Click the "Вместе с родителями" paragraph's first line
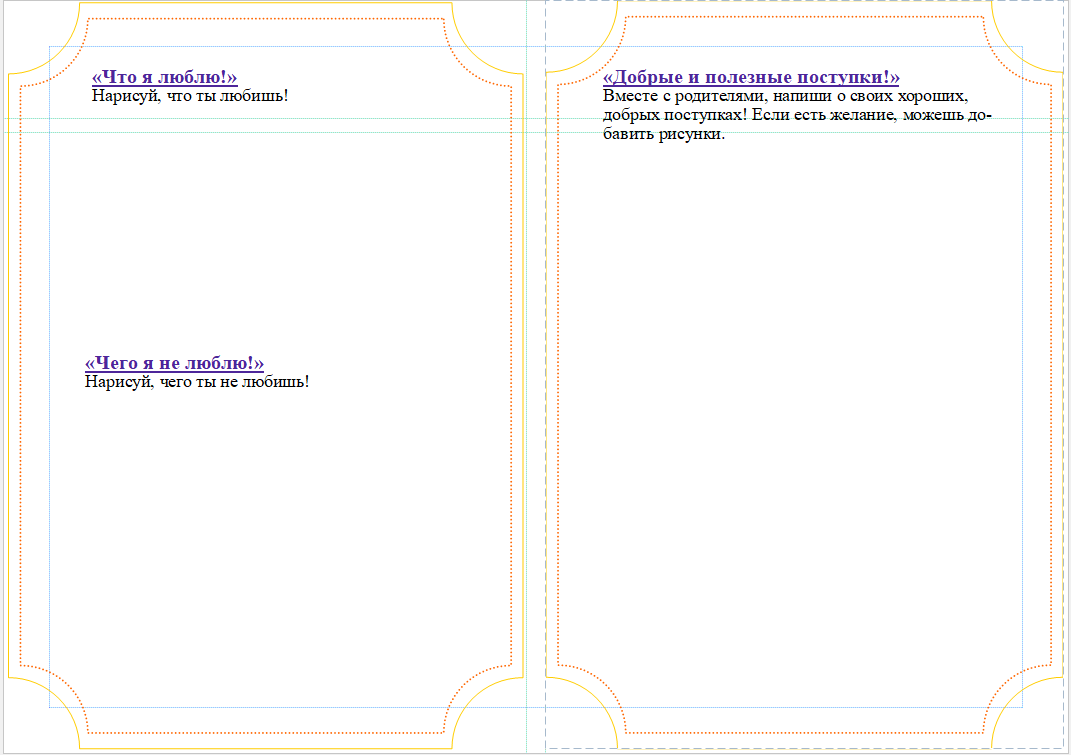Image resolution: width=1071 pixels, height=755 pixels. 785,97
